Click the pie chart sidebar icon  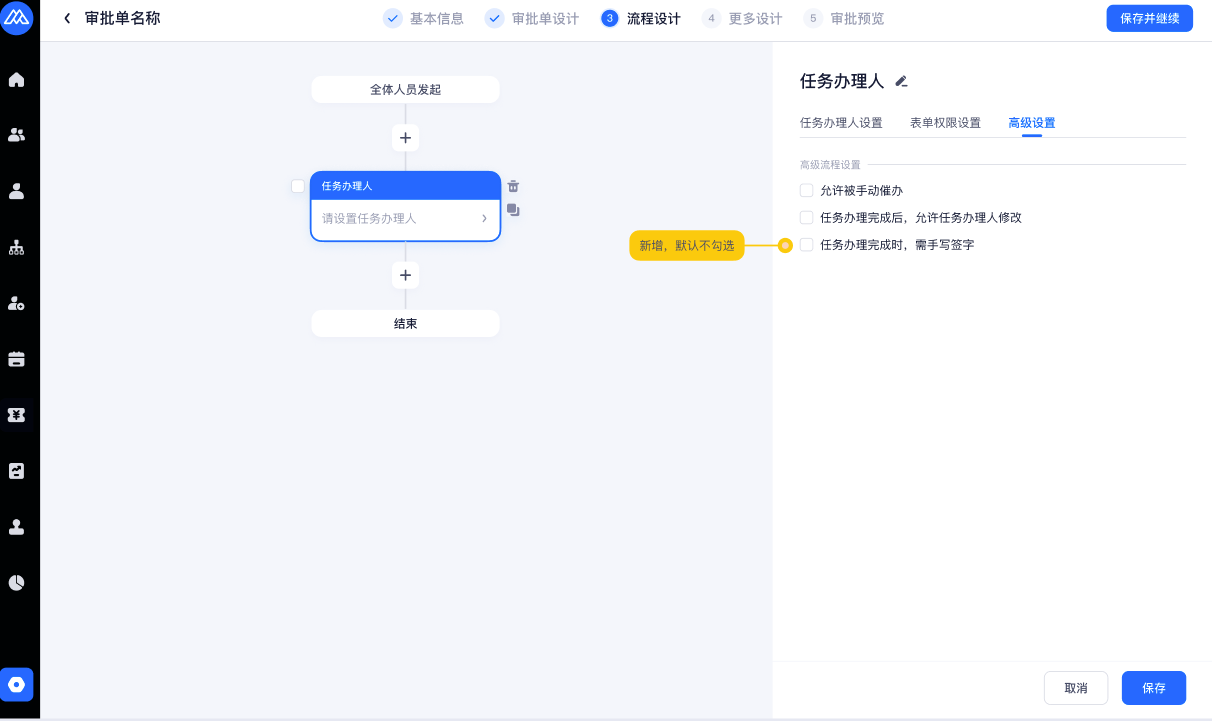point(17,582)
